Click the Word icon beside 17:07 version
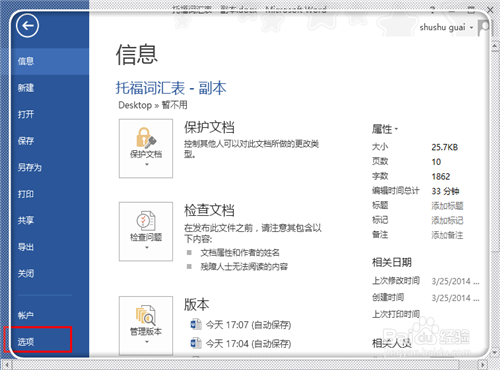 (x=196, y=324)
